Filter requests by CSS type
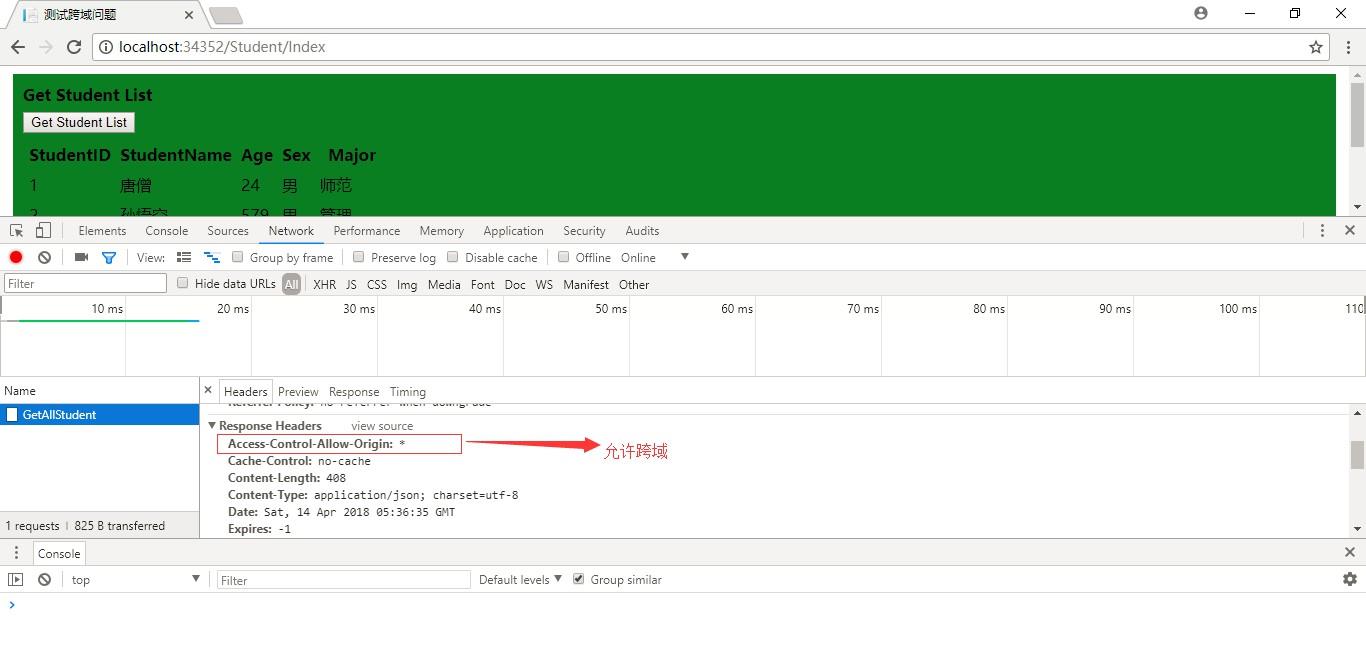Viewport: 1366px width, 660px height. [x=377, y=284]
